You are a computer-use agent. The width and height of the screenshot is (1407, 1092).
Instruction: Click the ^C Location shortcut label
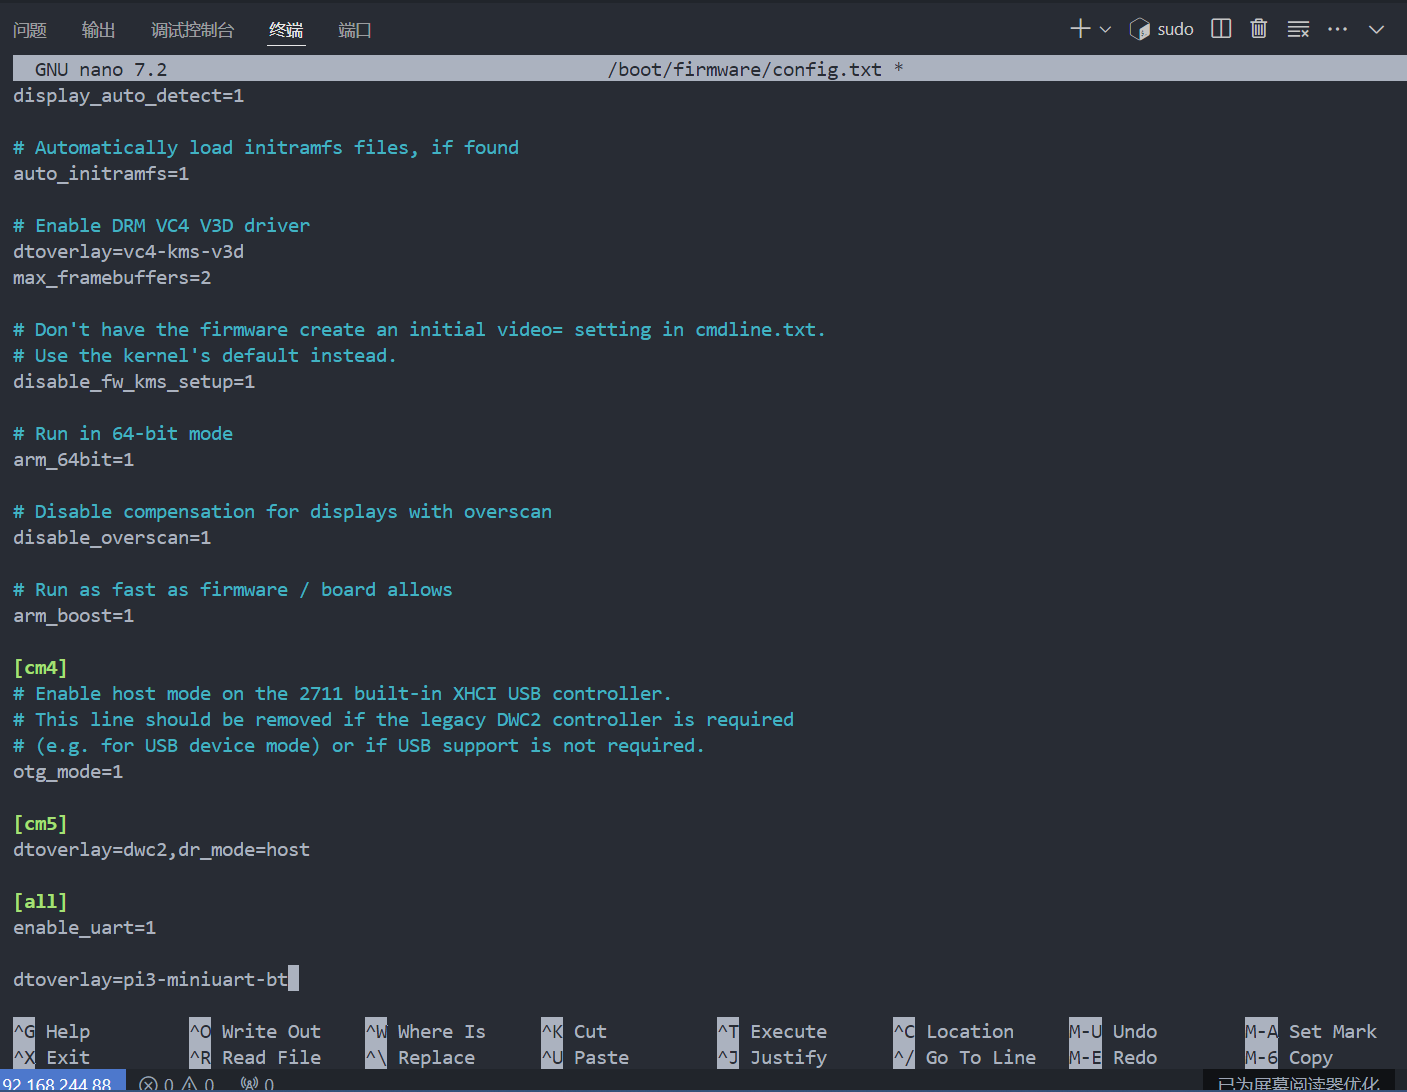[953, 1031]
